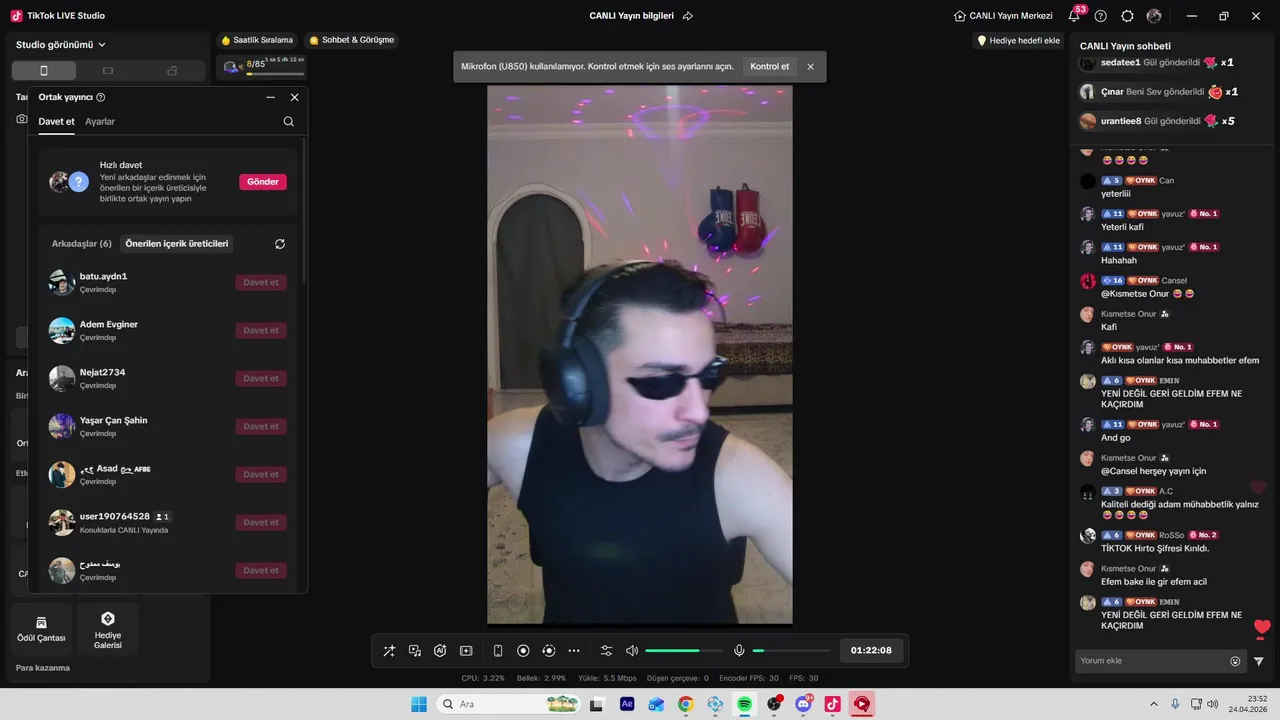Mute the microphone icon in bottom toolbar
The image size is (1280, 720).
(x=739, y=651)
